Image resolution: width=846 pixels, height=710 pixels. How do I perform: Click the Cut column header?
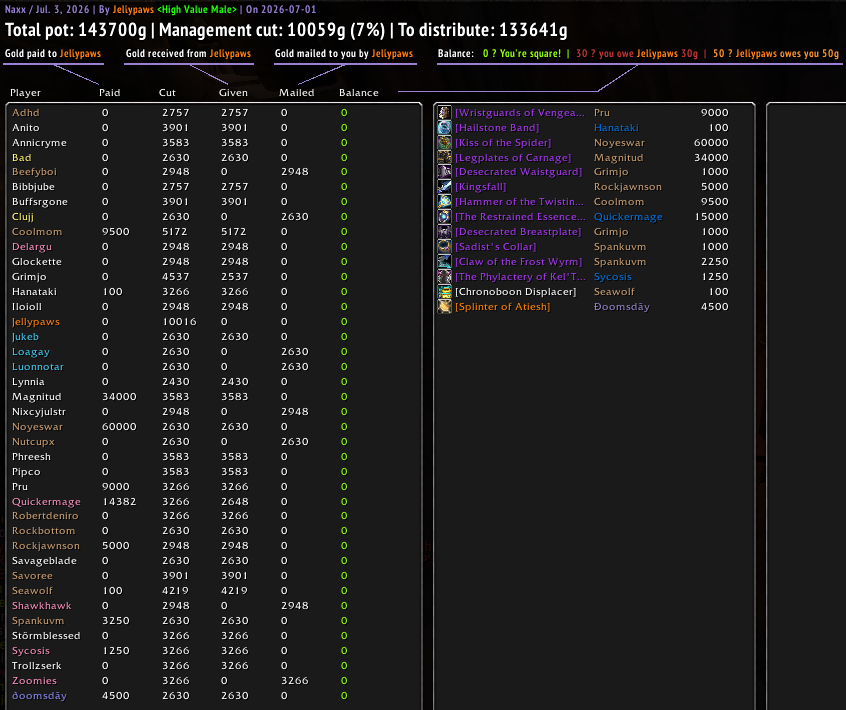tap(167, 93)
